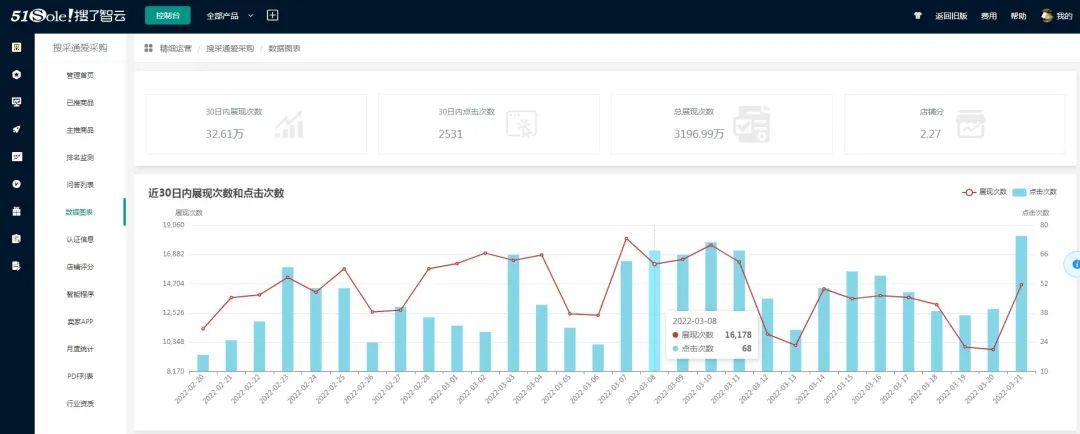Viewport: 1080px width, 434px height.
Task: Click the 搜采通爱采购 sidebar heading
Action: tap(80, 48)
